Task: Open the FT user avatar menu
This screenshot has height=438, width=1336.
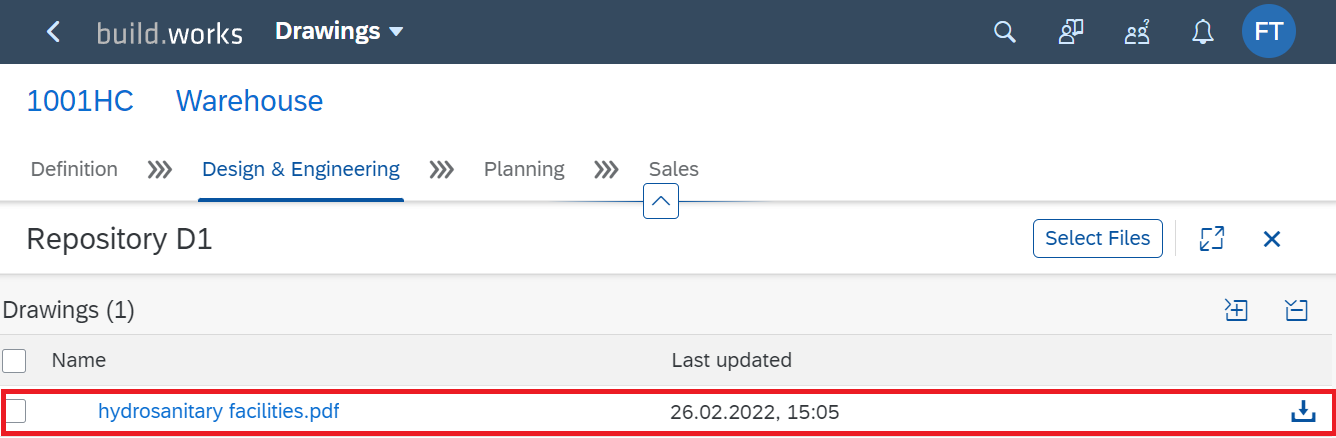Action: pyautogui.click(x=1268, y=32)
